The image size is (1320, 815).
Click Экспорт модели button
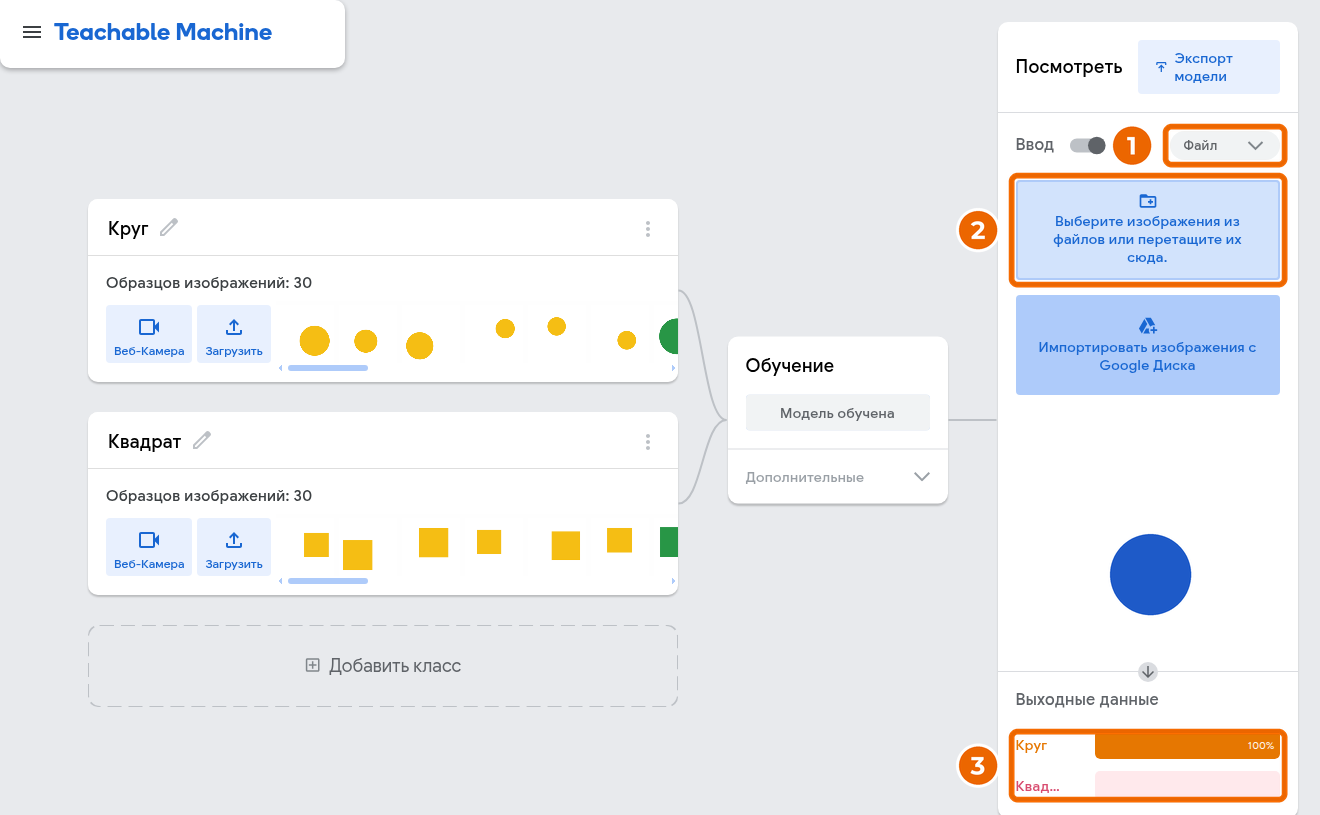(x=1209, y=67)
